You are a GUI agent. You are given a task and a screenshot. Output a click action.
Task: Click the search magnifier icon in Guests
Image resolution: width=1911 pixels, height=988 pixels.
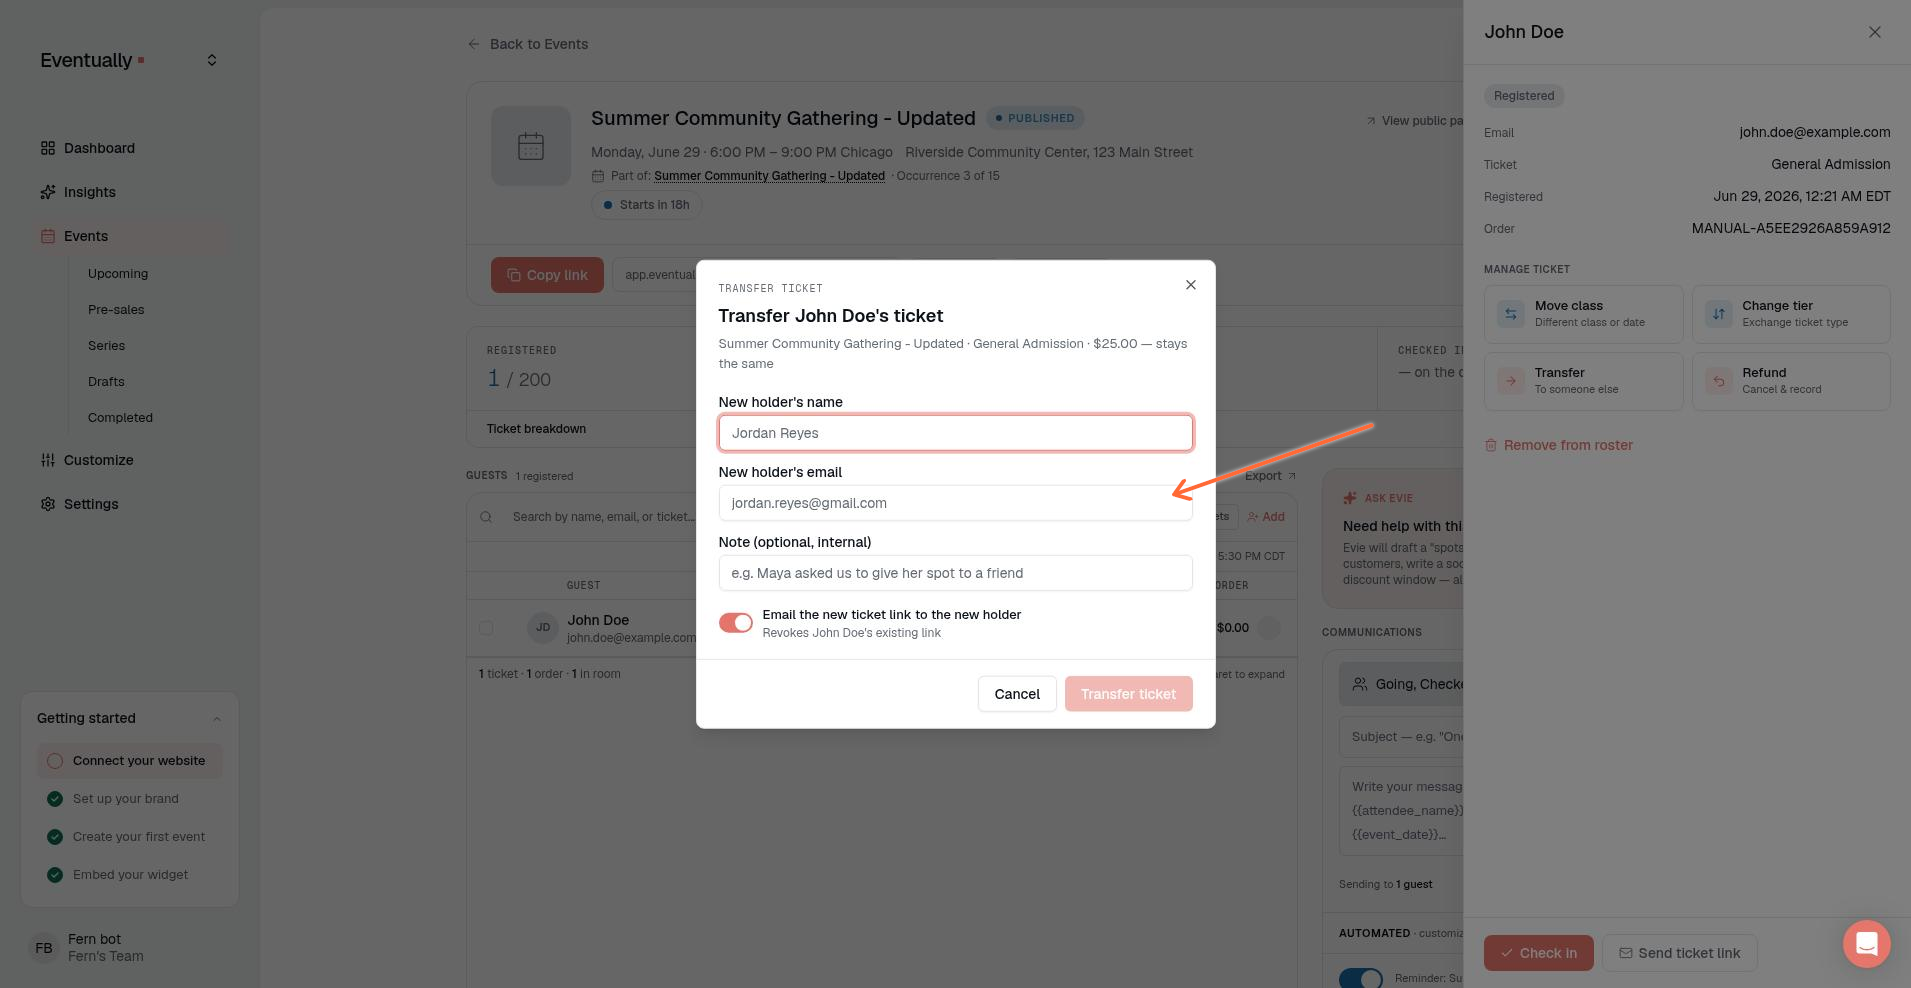coord(486,517)
